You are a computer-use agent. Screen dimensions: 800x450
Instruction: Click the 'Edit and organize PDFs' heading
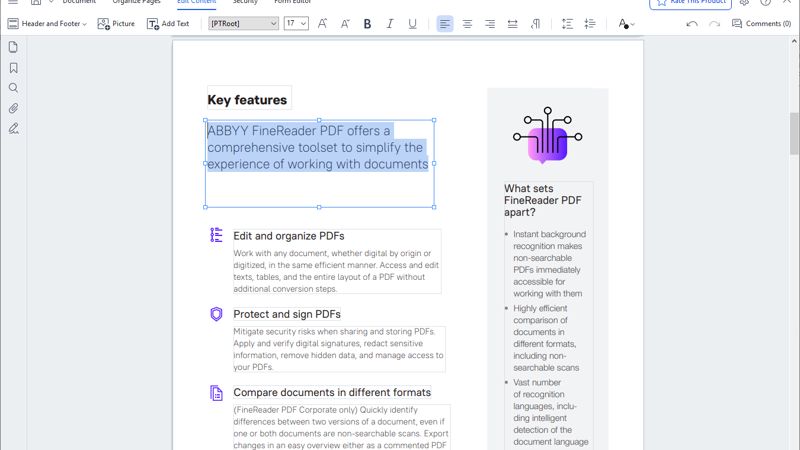pos(289,236)
